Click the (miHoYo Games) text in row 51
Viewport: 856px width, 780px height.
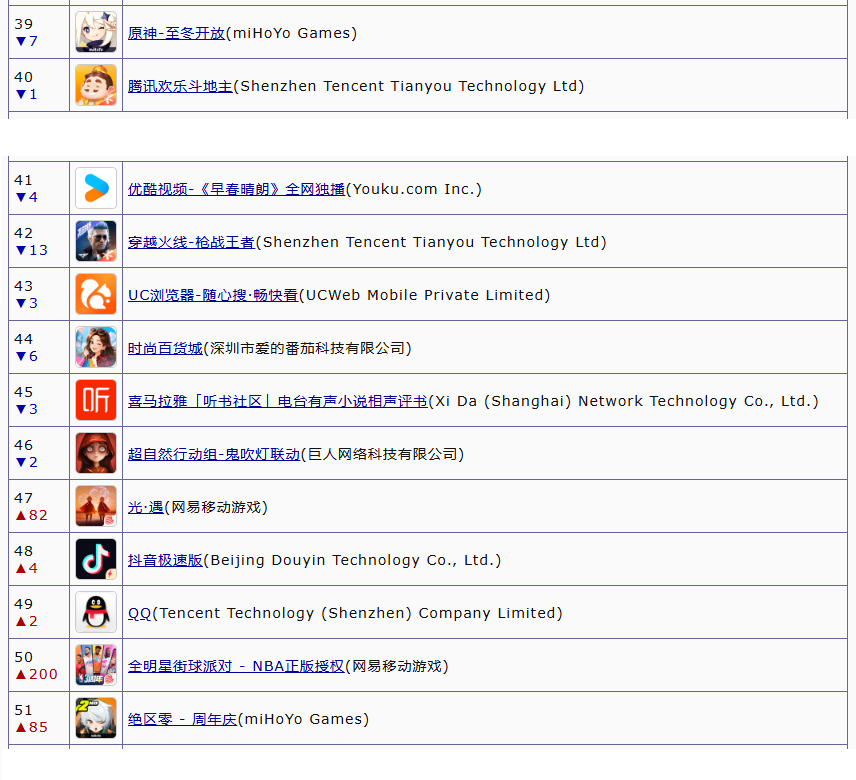(x=304, y=719)
